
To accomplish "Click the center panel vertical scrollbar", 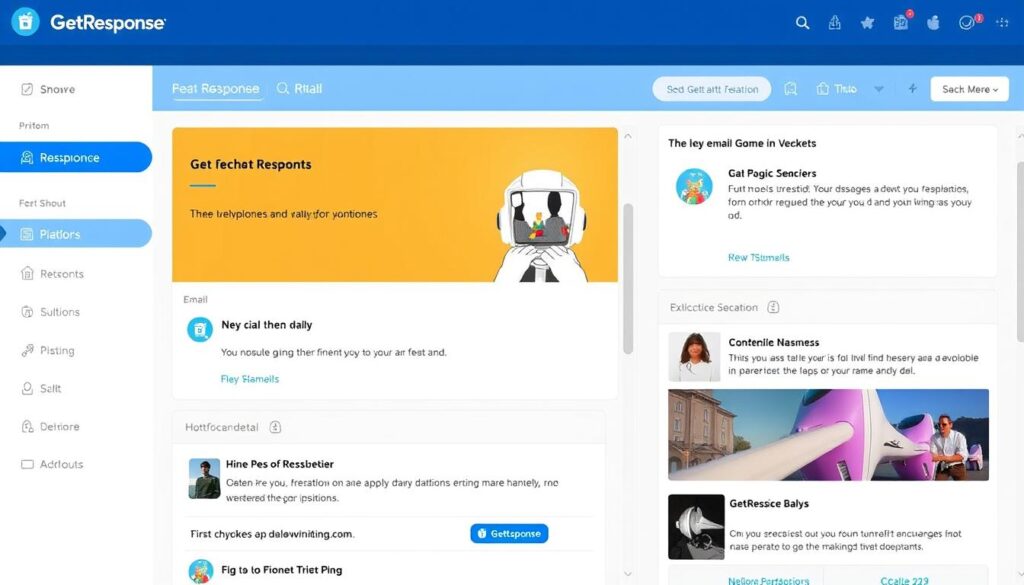I will pos(628,279).
